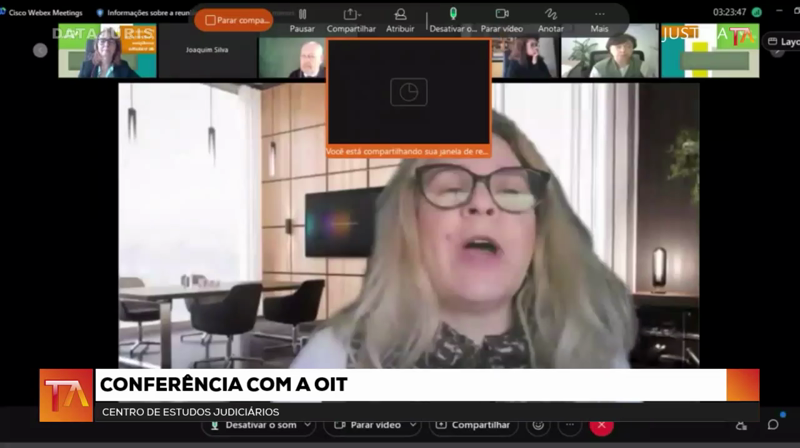Stop sharing with the Parar compartilhamento button

238,20
